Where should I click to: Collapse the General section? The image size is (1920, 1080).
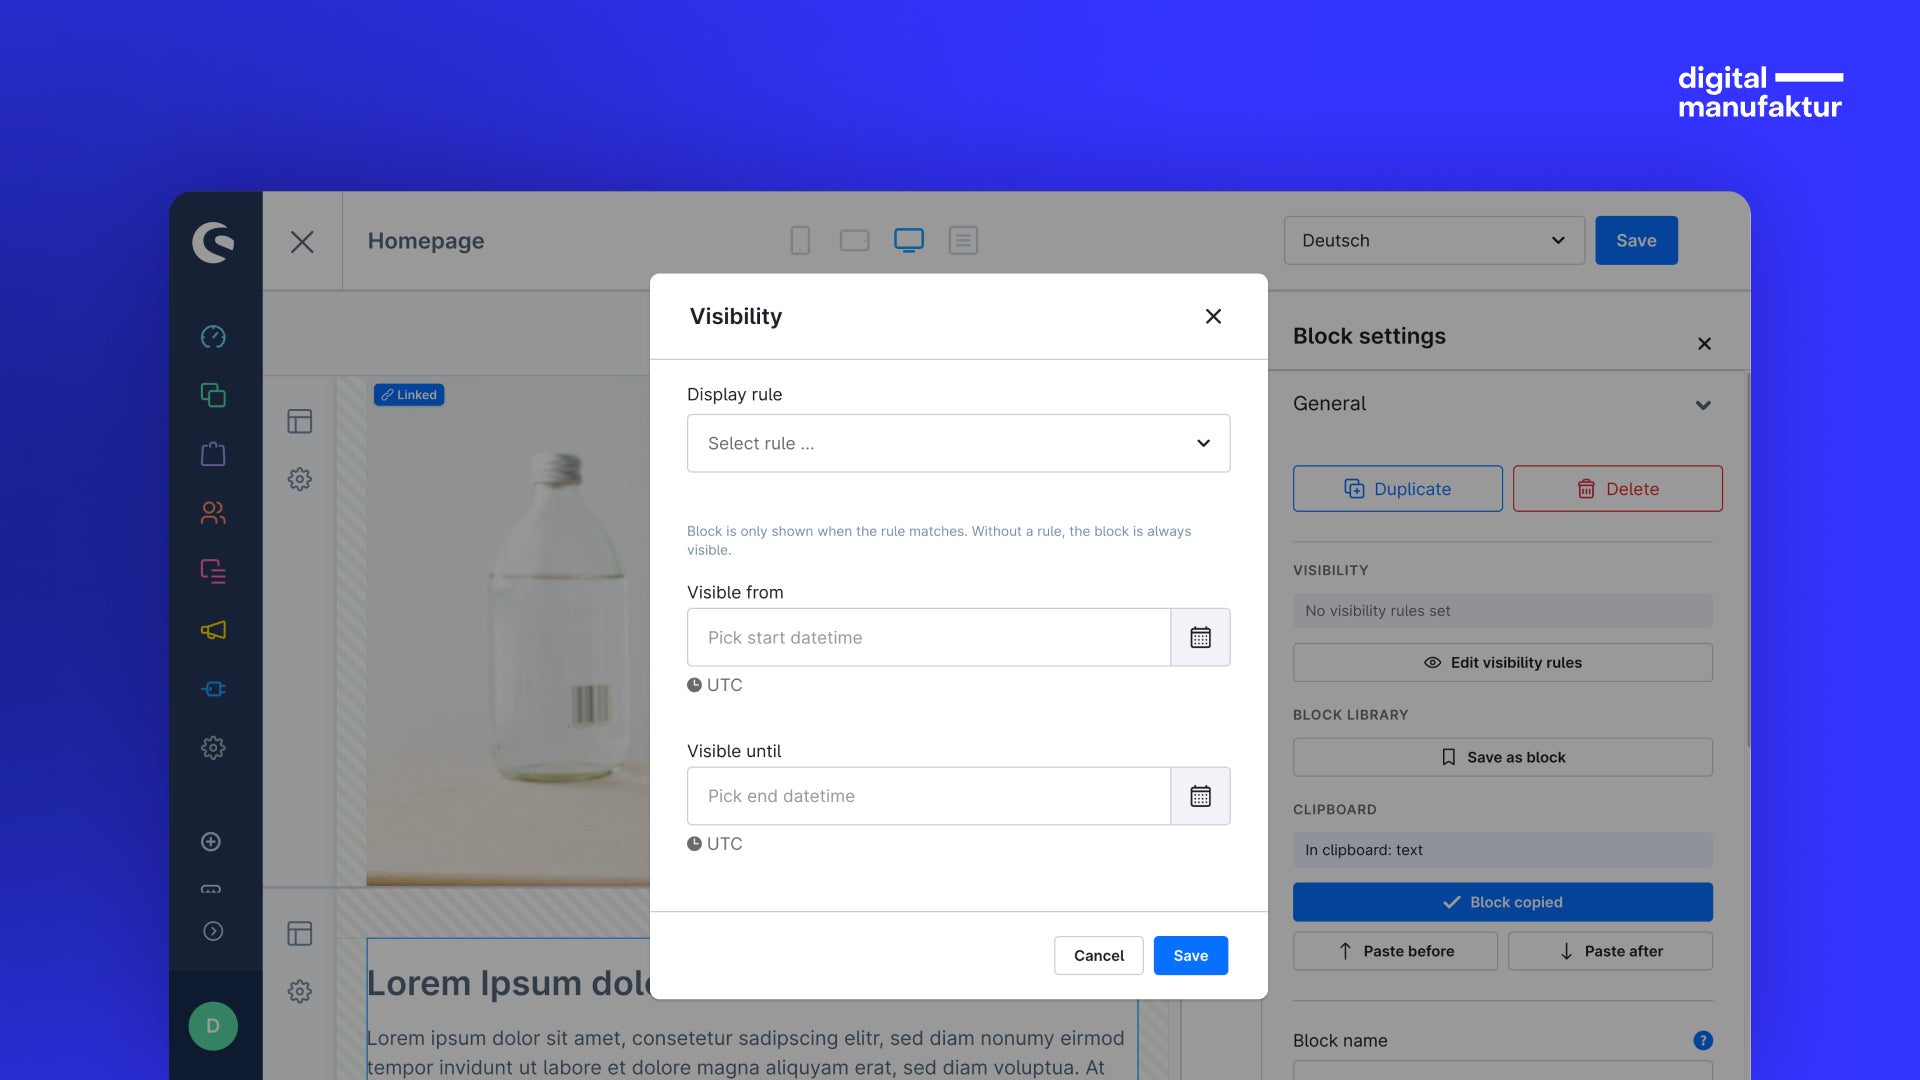click(1703, 405)
